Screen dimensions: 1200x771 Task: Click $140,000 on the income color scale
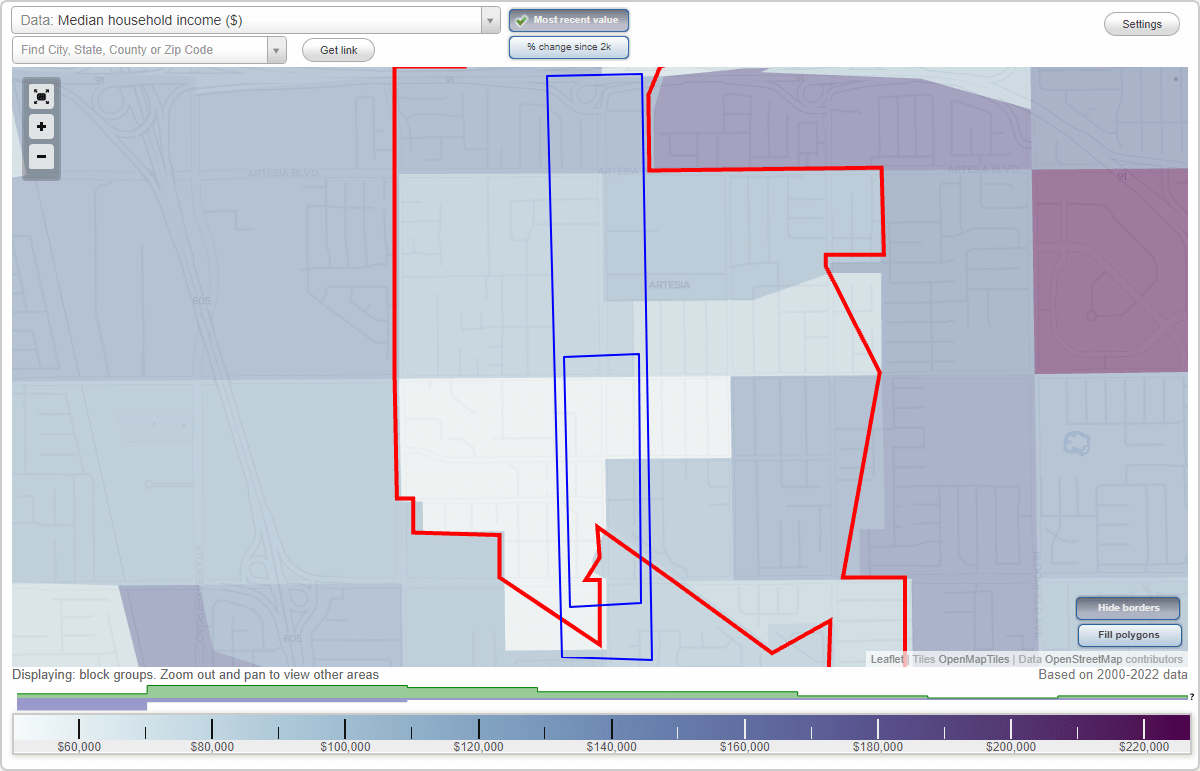tap(611, 746)
